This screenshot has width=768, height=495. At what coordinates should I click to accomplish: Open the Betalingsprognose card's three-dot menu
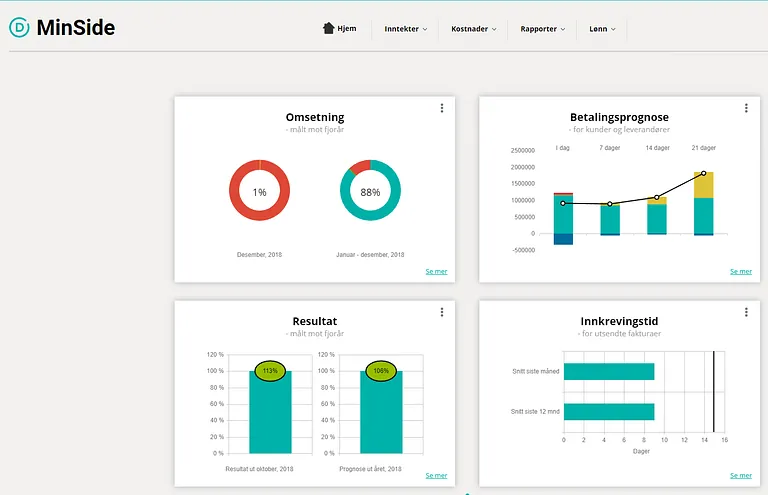tap(746, 108)
